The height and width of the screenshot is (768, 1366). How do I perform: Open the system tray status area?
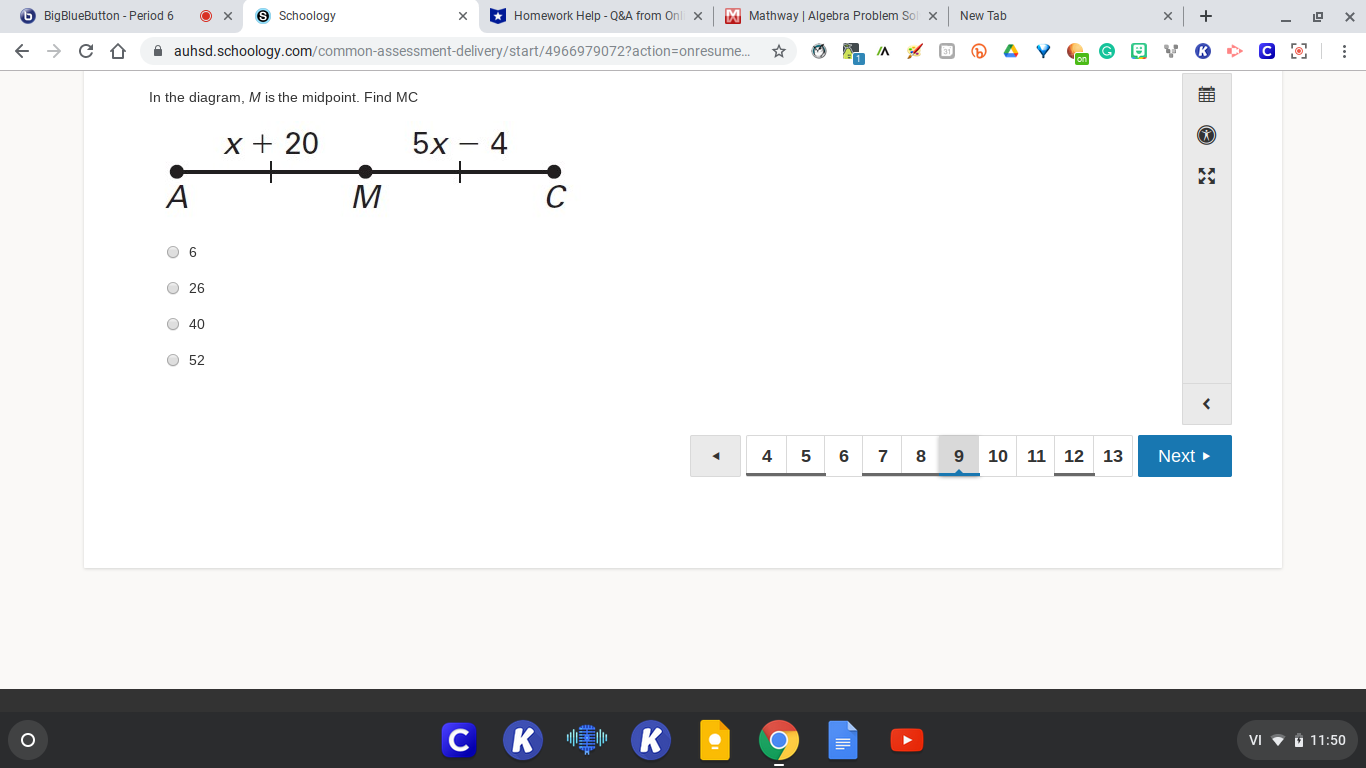pos(1298,740)
